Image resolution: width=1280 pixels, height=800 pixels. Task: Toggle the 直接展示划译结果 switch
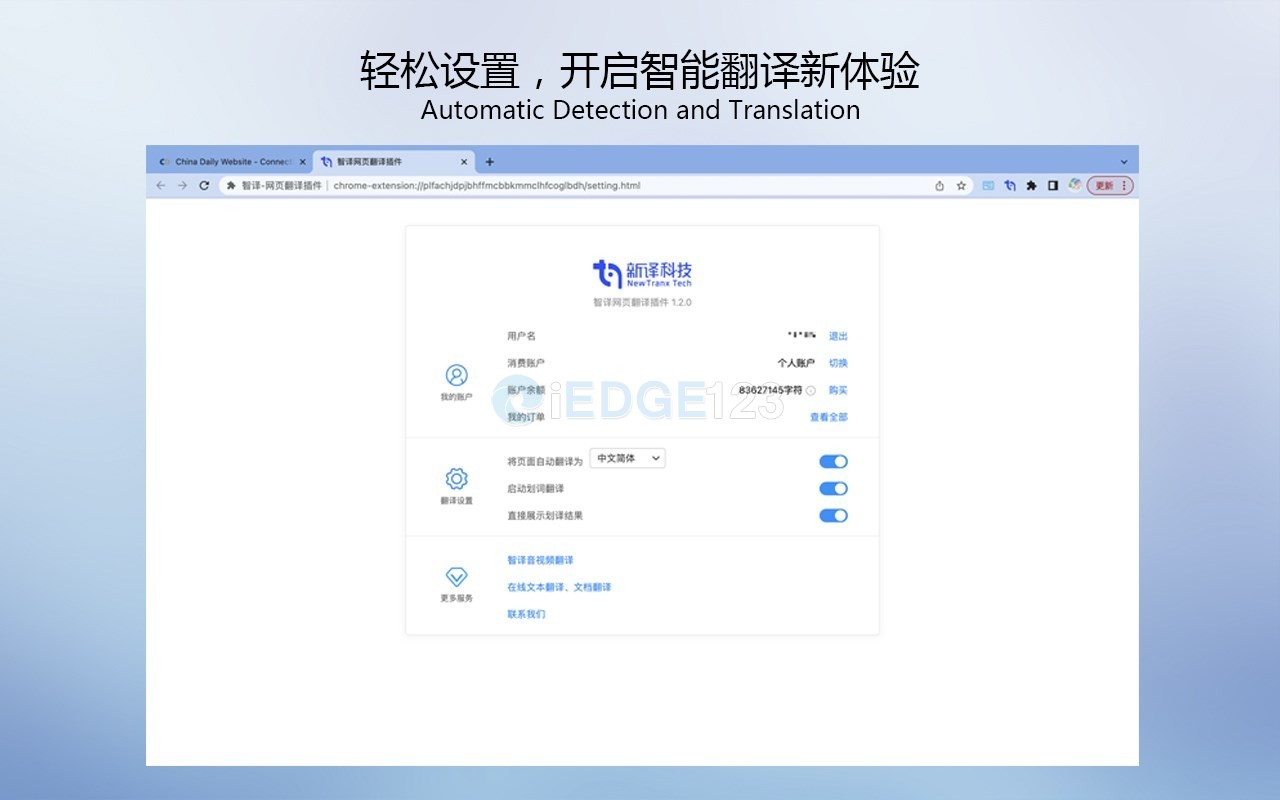tap(833, 515)
